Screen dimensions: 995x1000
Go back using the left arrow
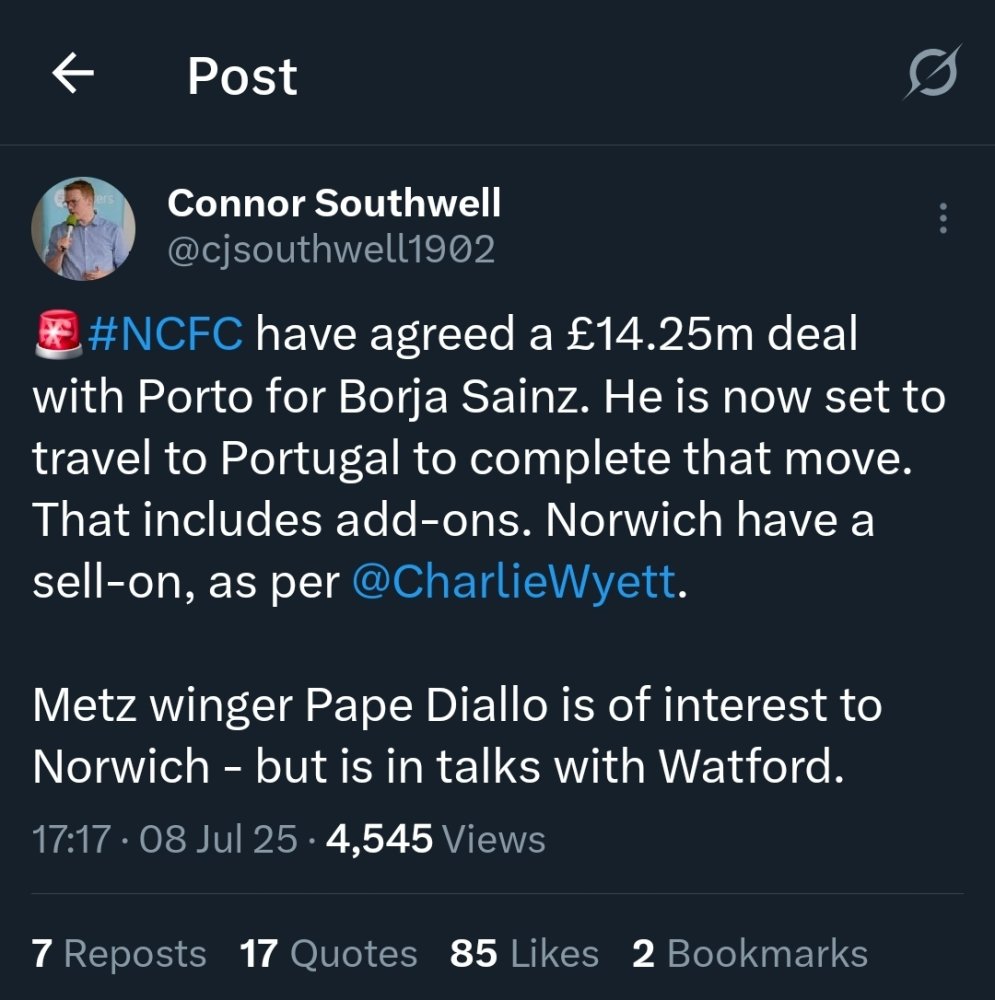72,75
